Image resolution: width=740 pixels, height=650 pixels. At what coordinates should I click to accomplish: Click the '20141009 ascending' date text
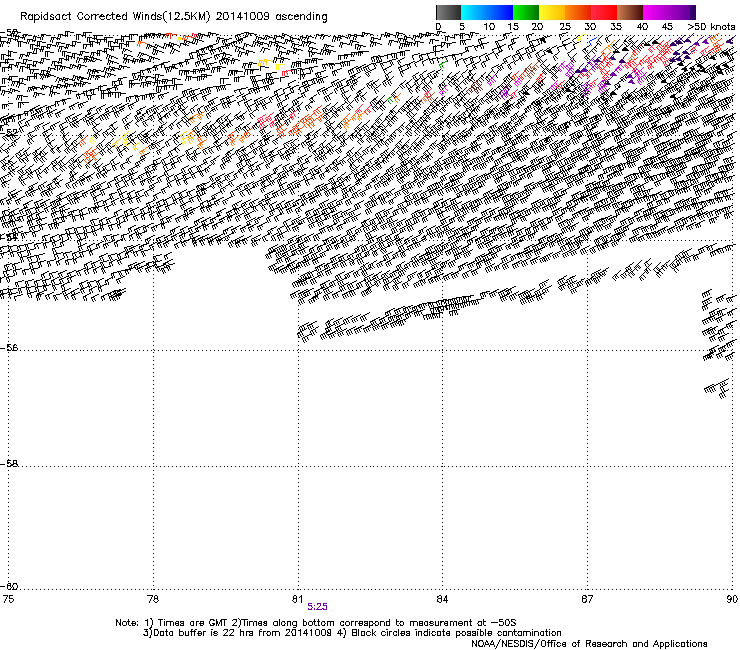[271, 17]
